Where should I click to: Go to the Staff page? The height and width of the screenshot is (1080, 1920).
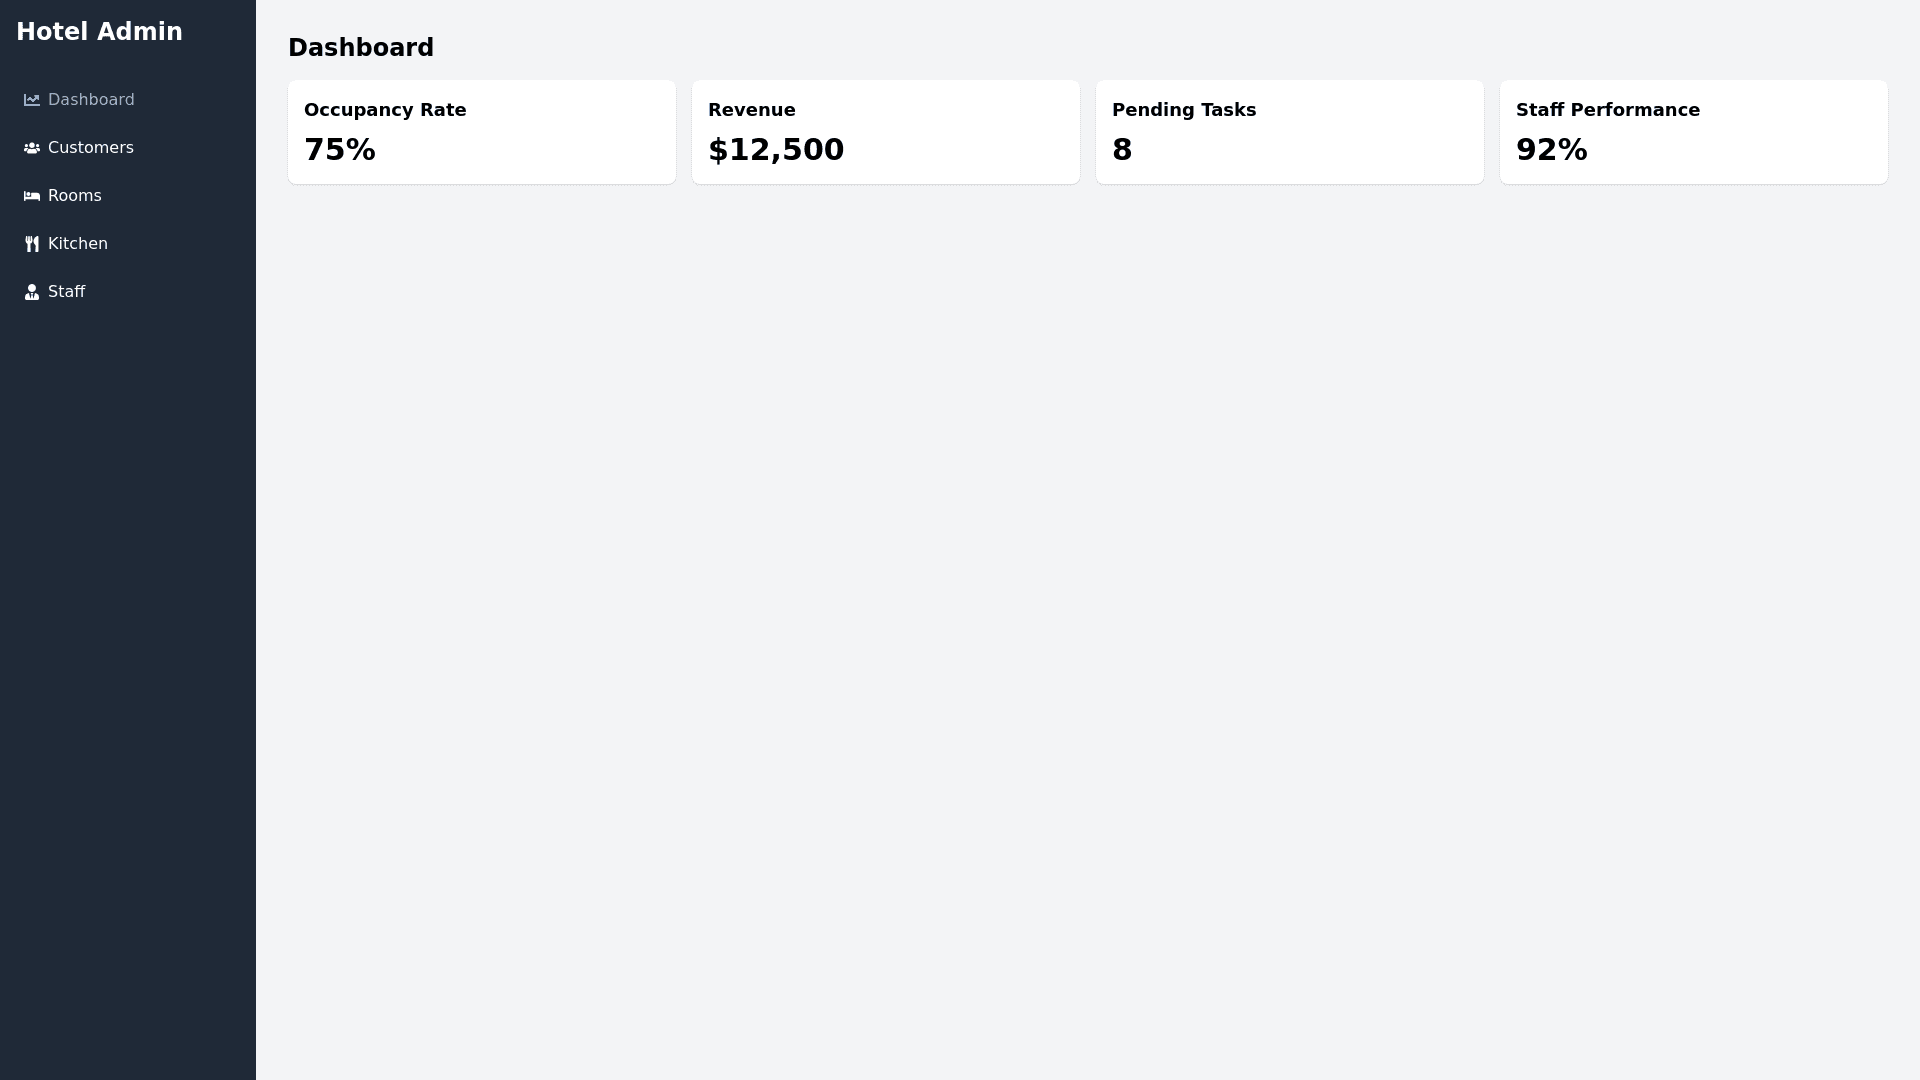tap(66, 291)
